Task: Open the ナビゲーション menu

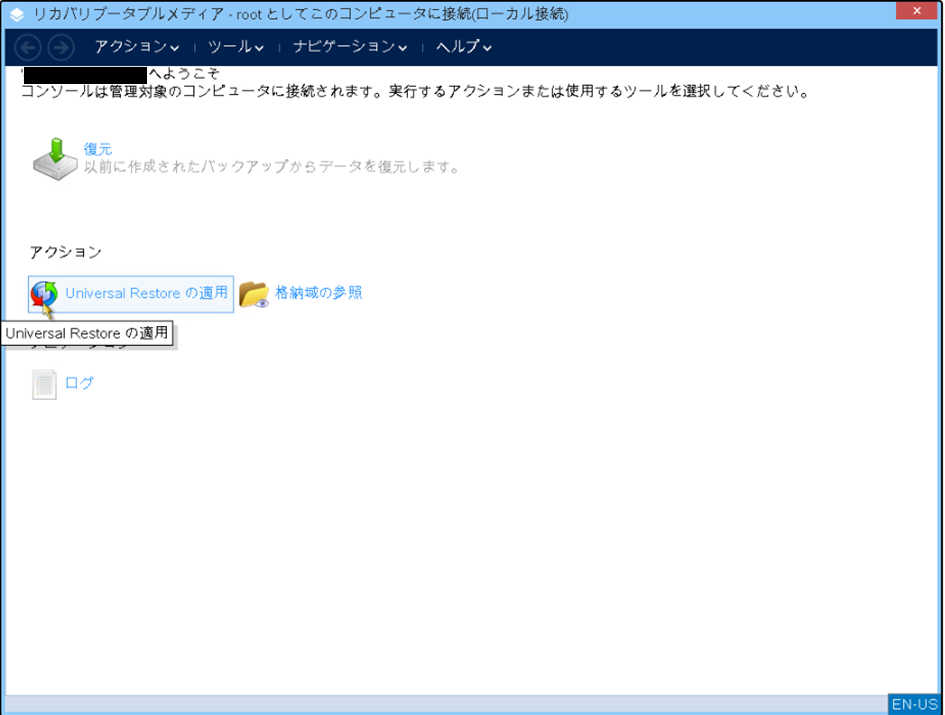Action: point(343,47)
